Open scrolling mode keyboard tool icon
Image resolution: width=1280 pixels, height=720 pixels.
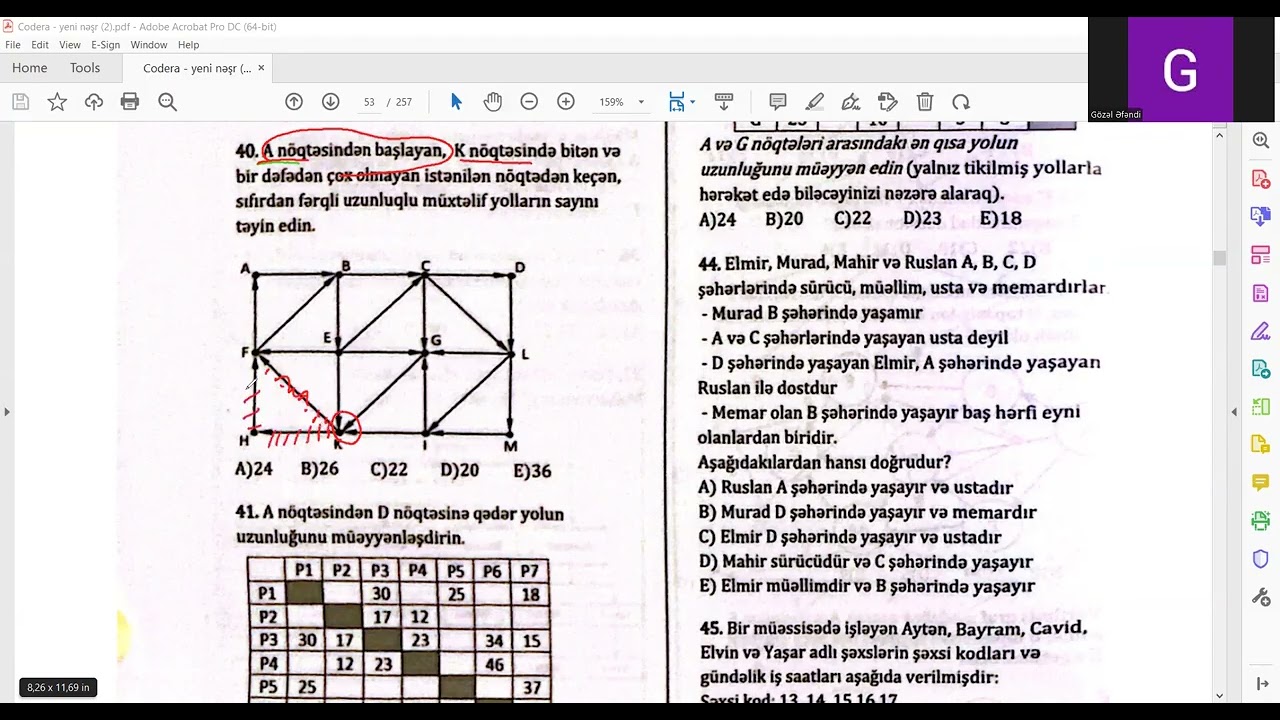[724, 101]
